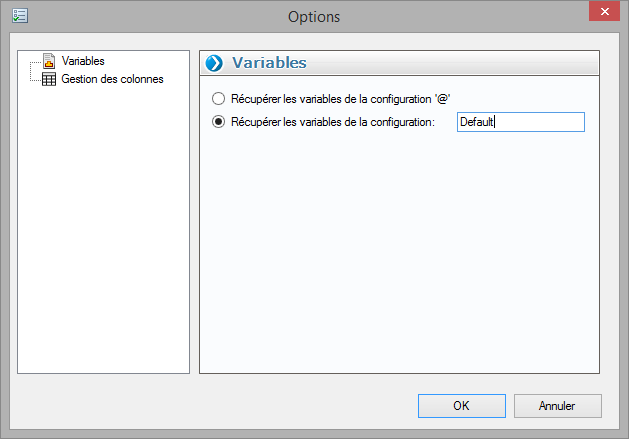Screen dimensions: 629x439
Task: Focus the configuration name field containing Default
Action: tap(519, 122)
